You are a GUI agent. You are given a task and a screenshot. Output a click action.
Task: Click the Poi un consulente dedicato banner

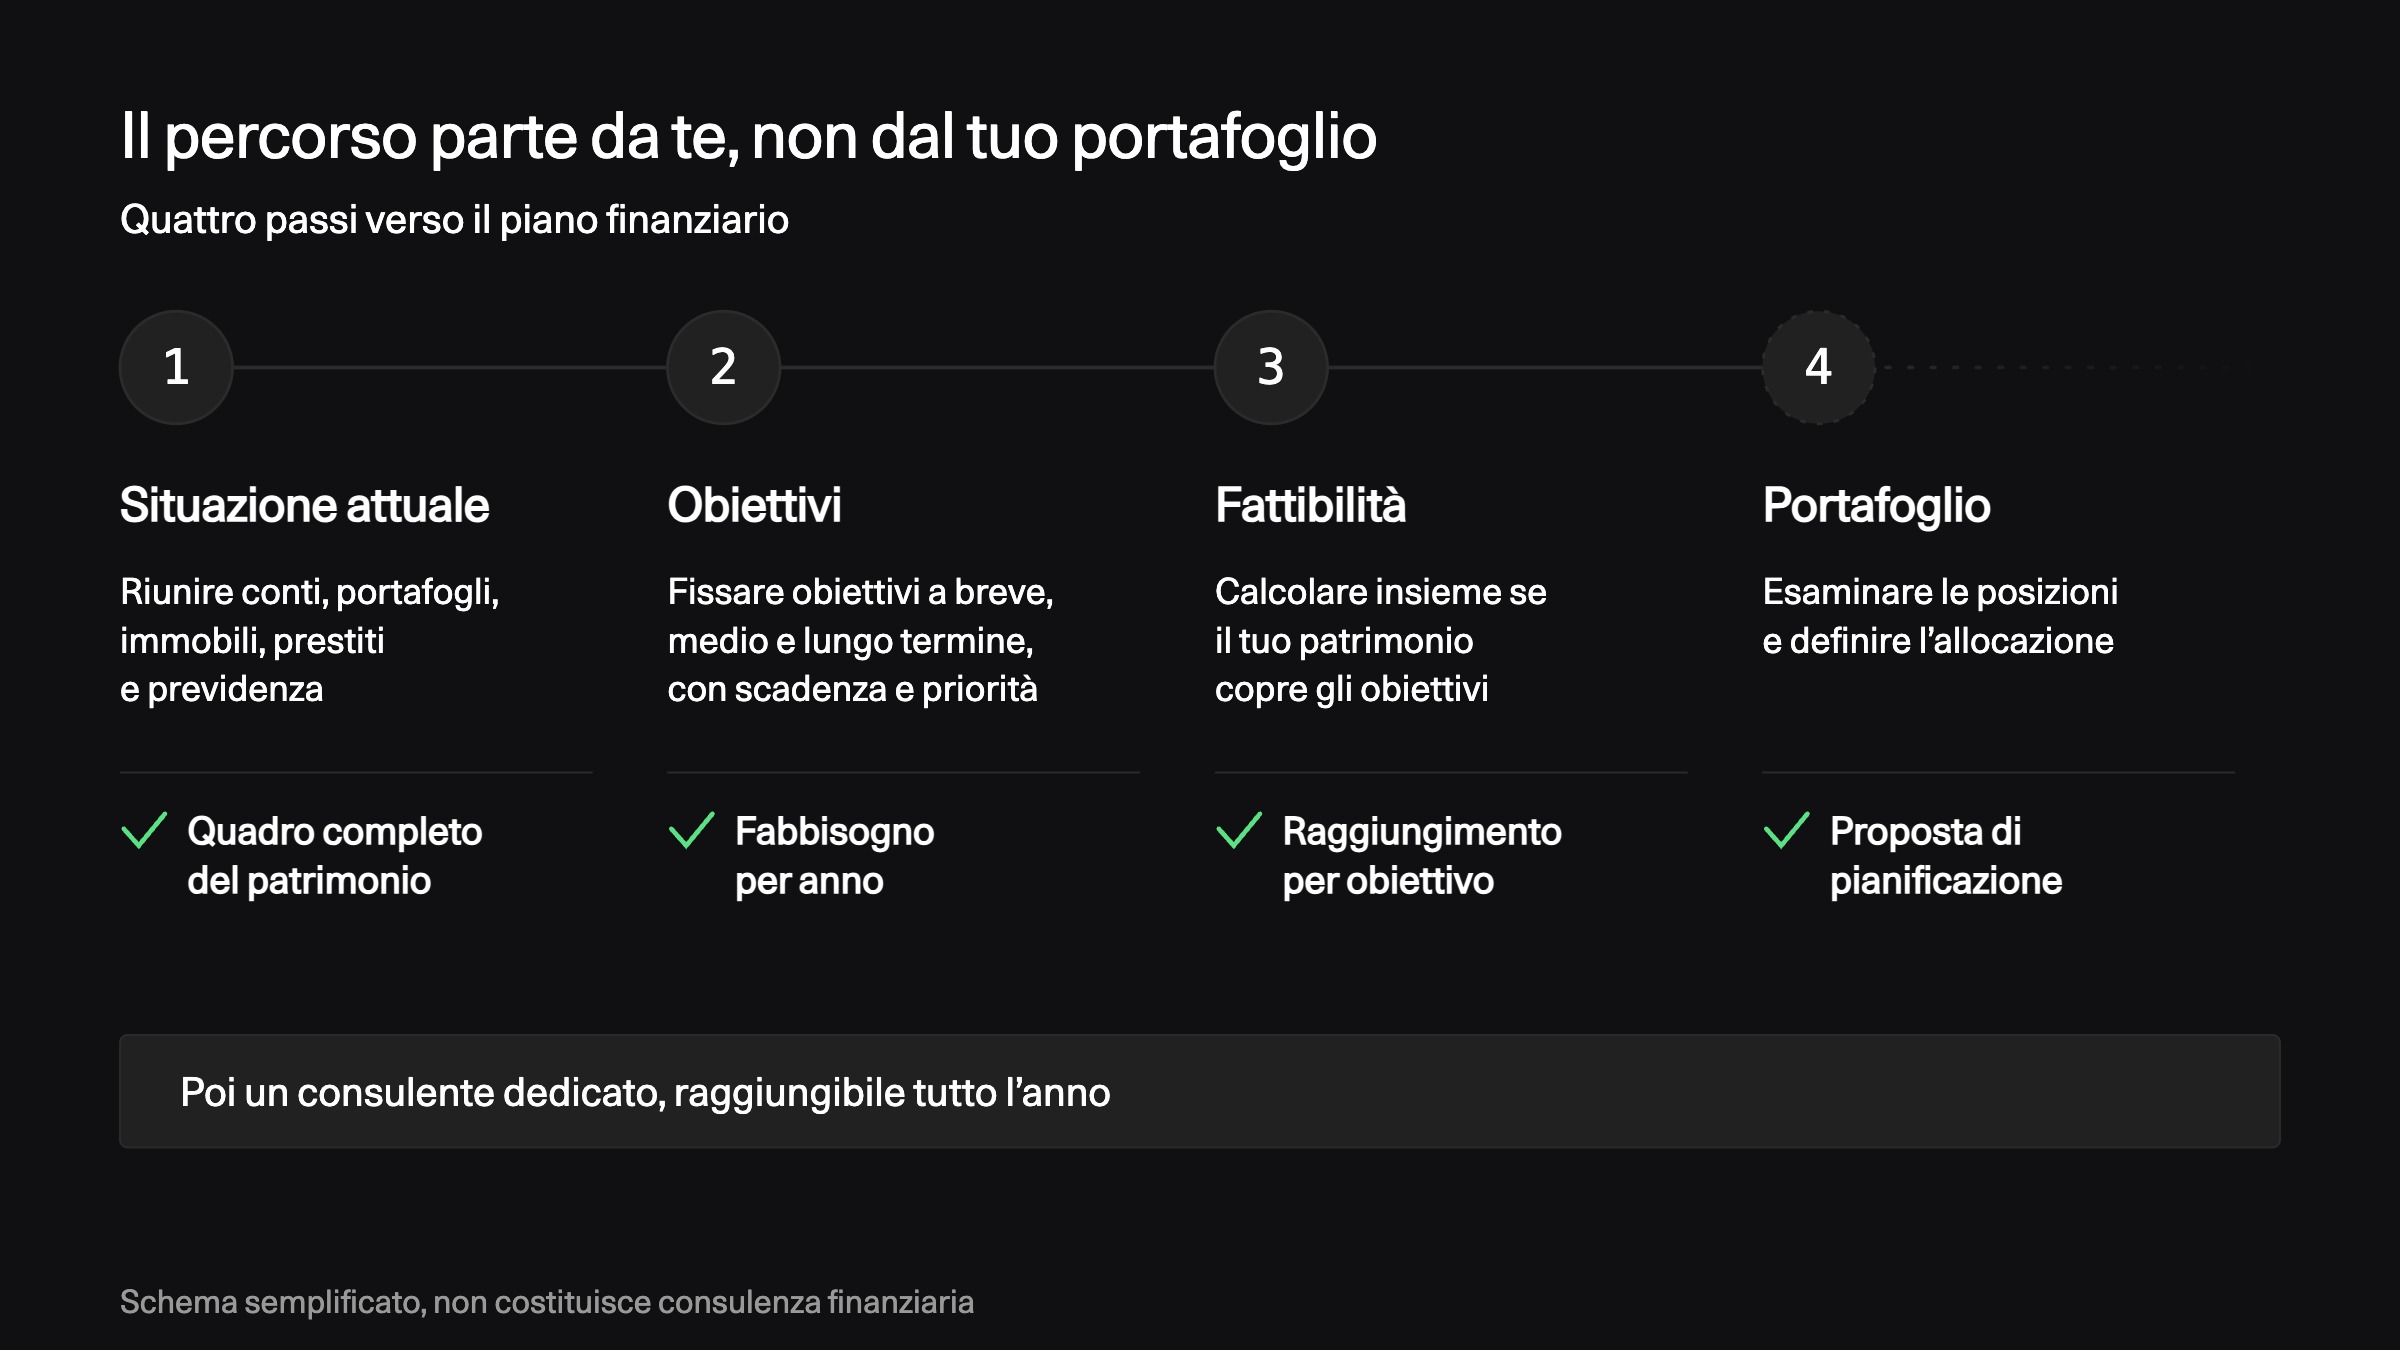pyautogui.click(x=1200, y=1091)
